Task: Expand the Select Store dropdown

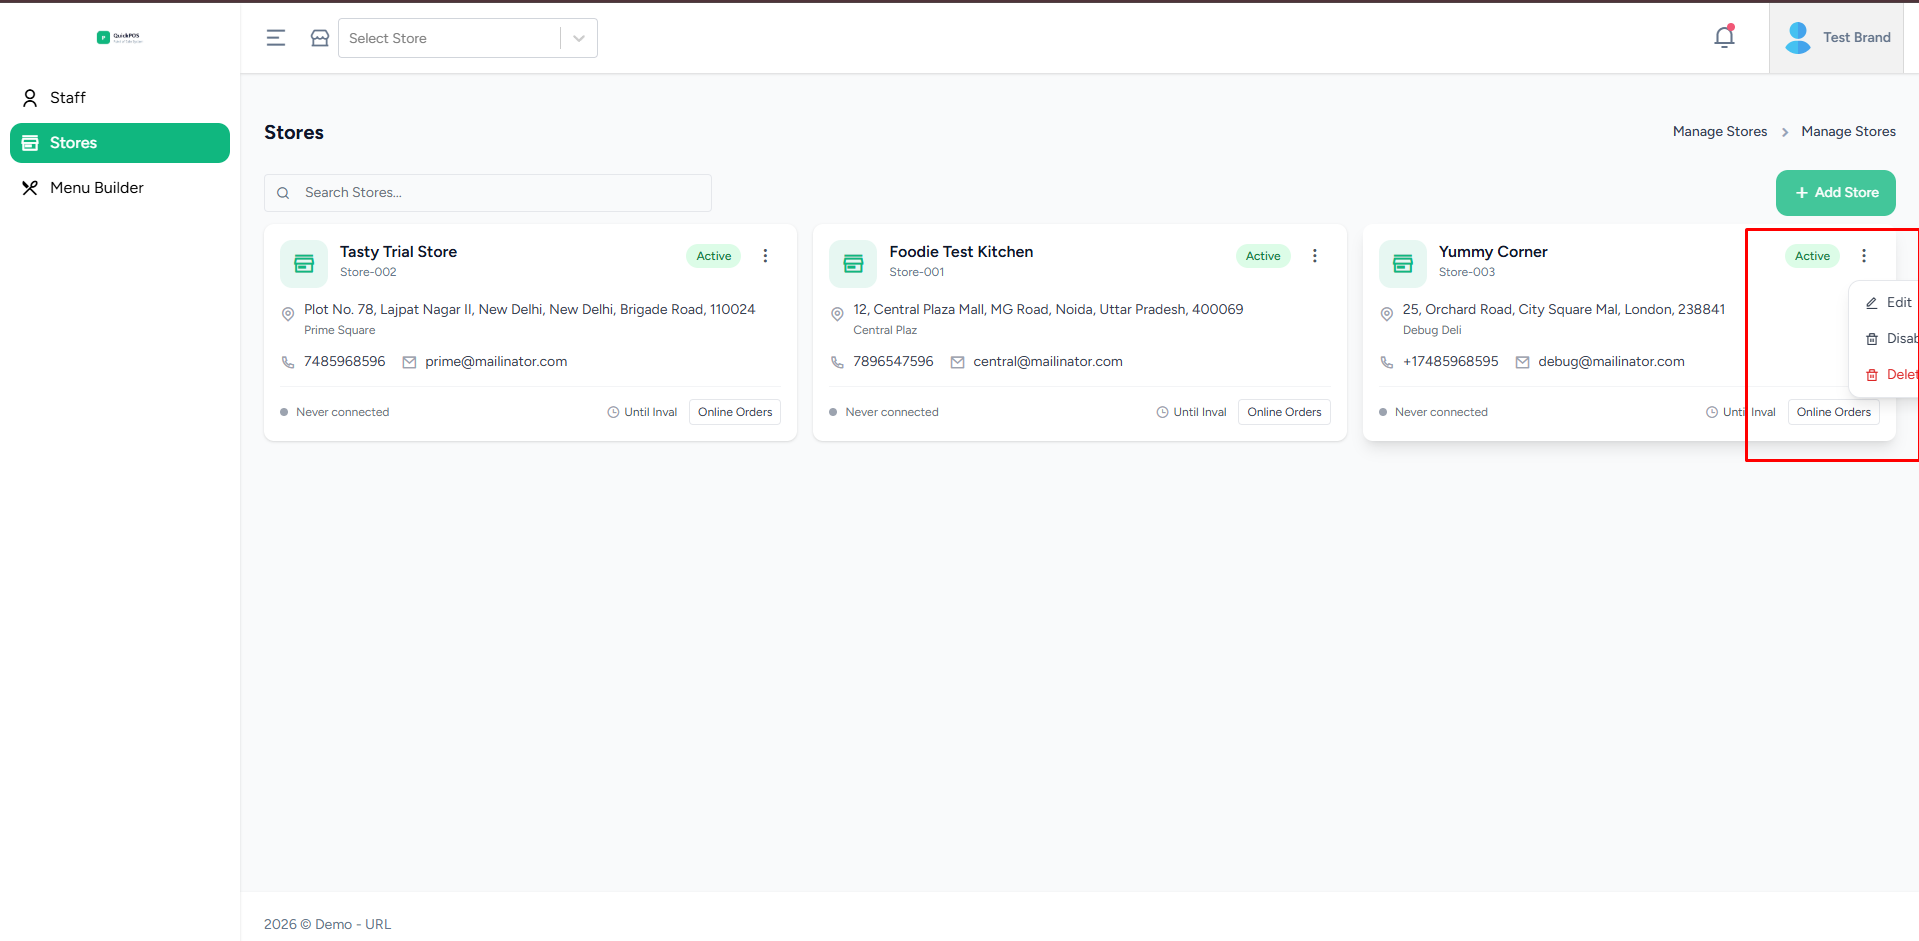Action: pyautogui.click(x=578, y=38)
